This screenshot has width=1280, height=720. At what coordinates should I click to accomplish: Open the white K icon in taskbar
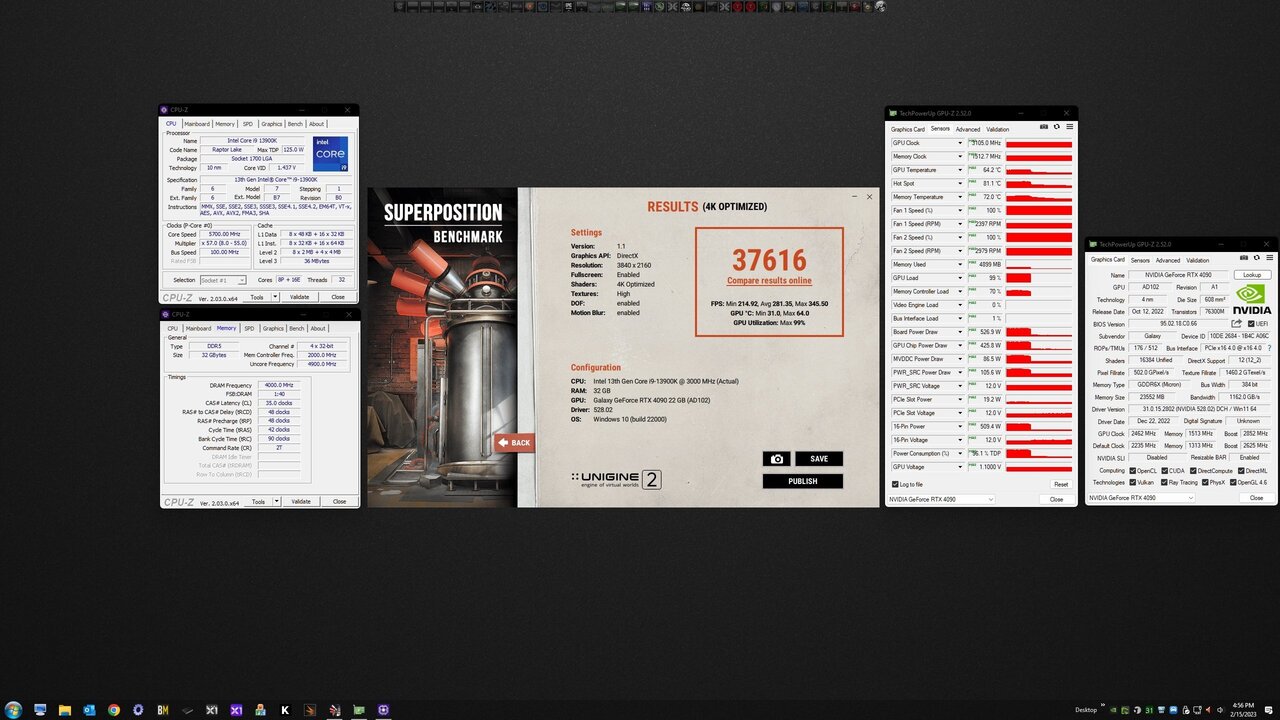(285, 710)
